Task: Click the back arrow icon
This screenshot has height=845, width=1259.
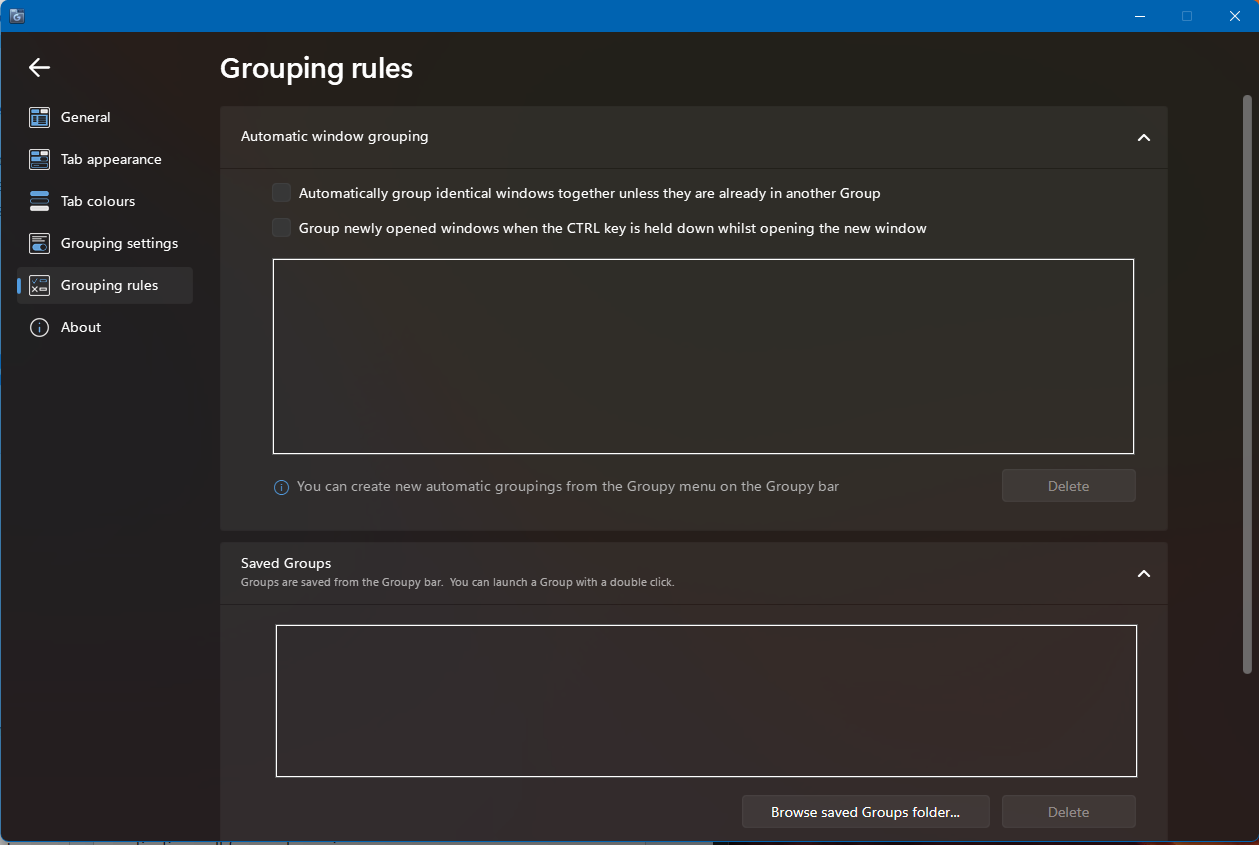Action: 39,67
